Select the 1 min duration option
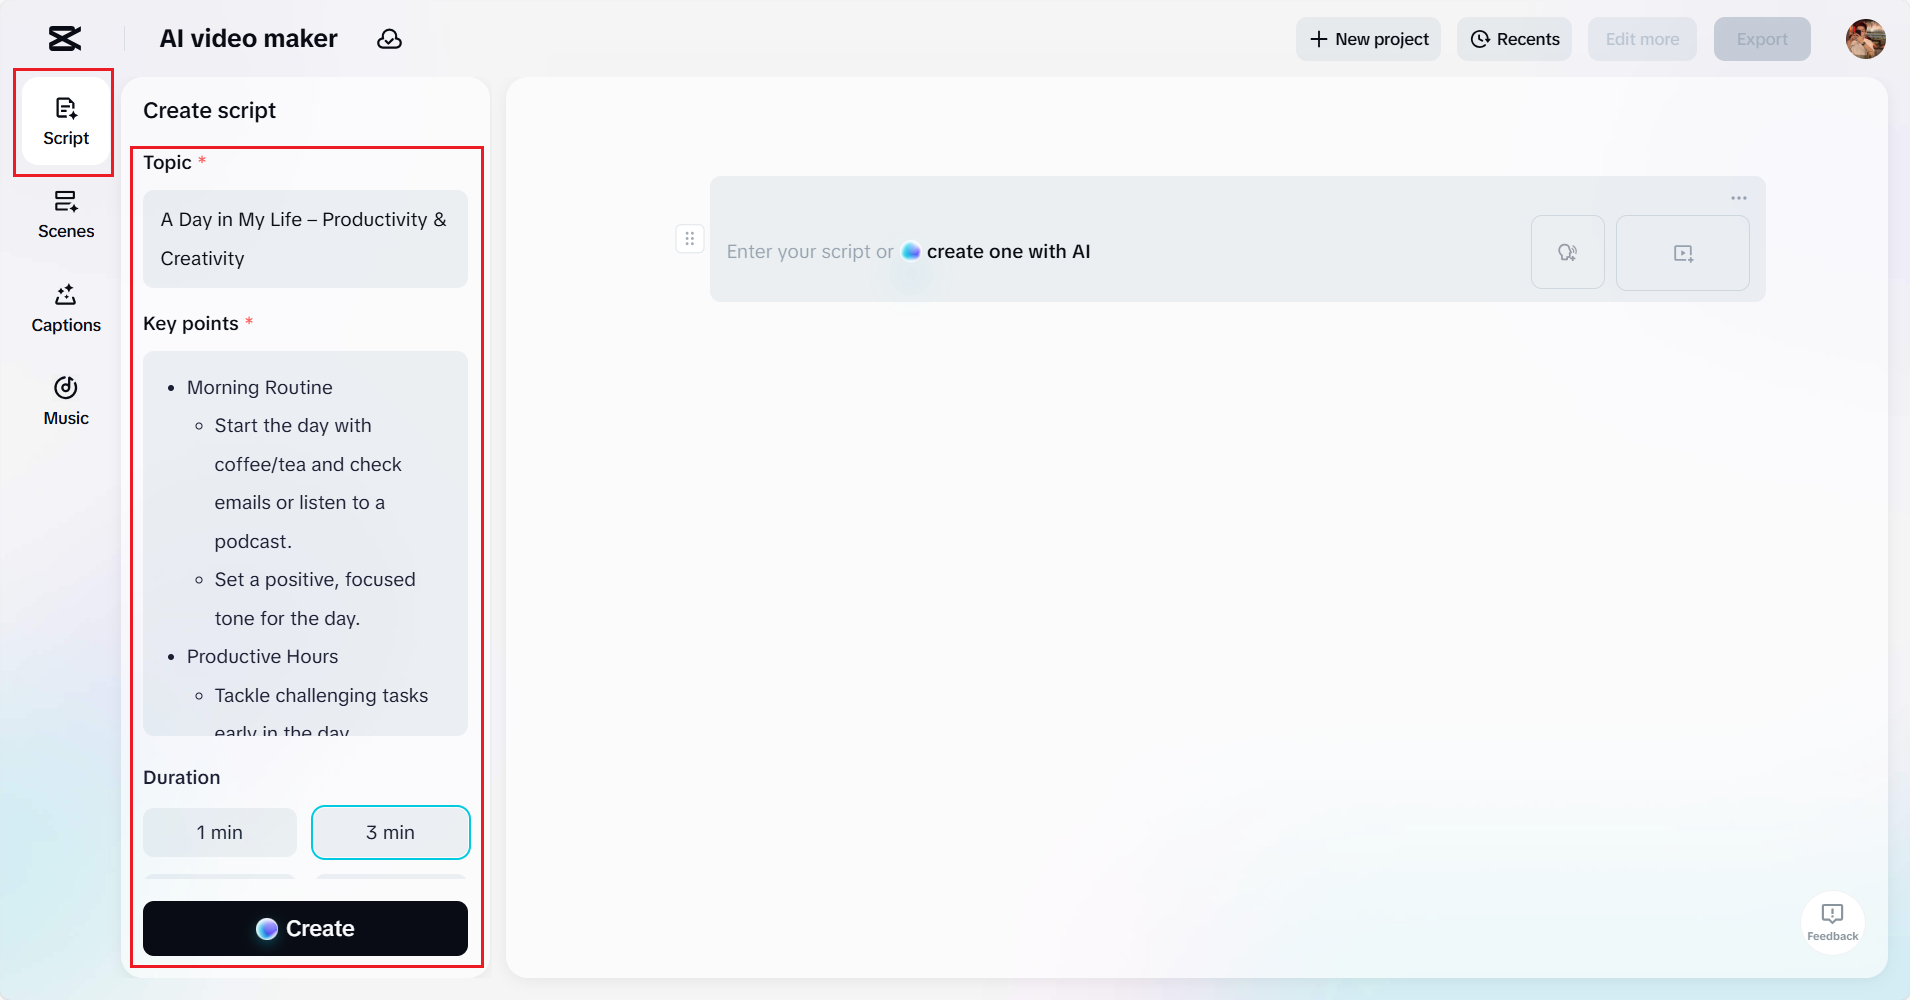The height and width of the screenshot is (1000, 1910). coord(219,831)
